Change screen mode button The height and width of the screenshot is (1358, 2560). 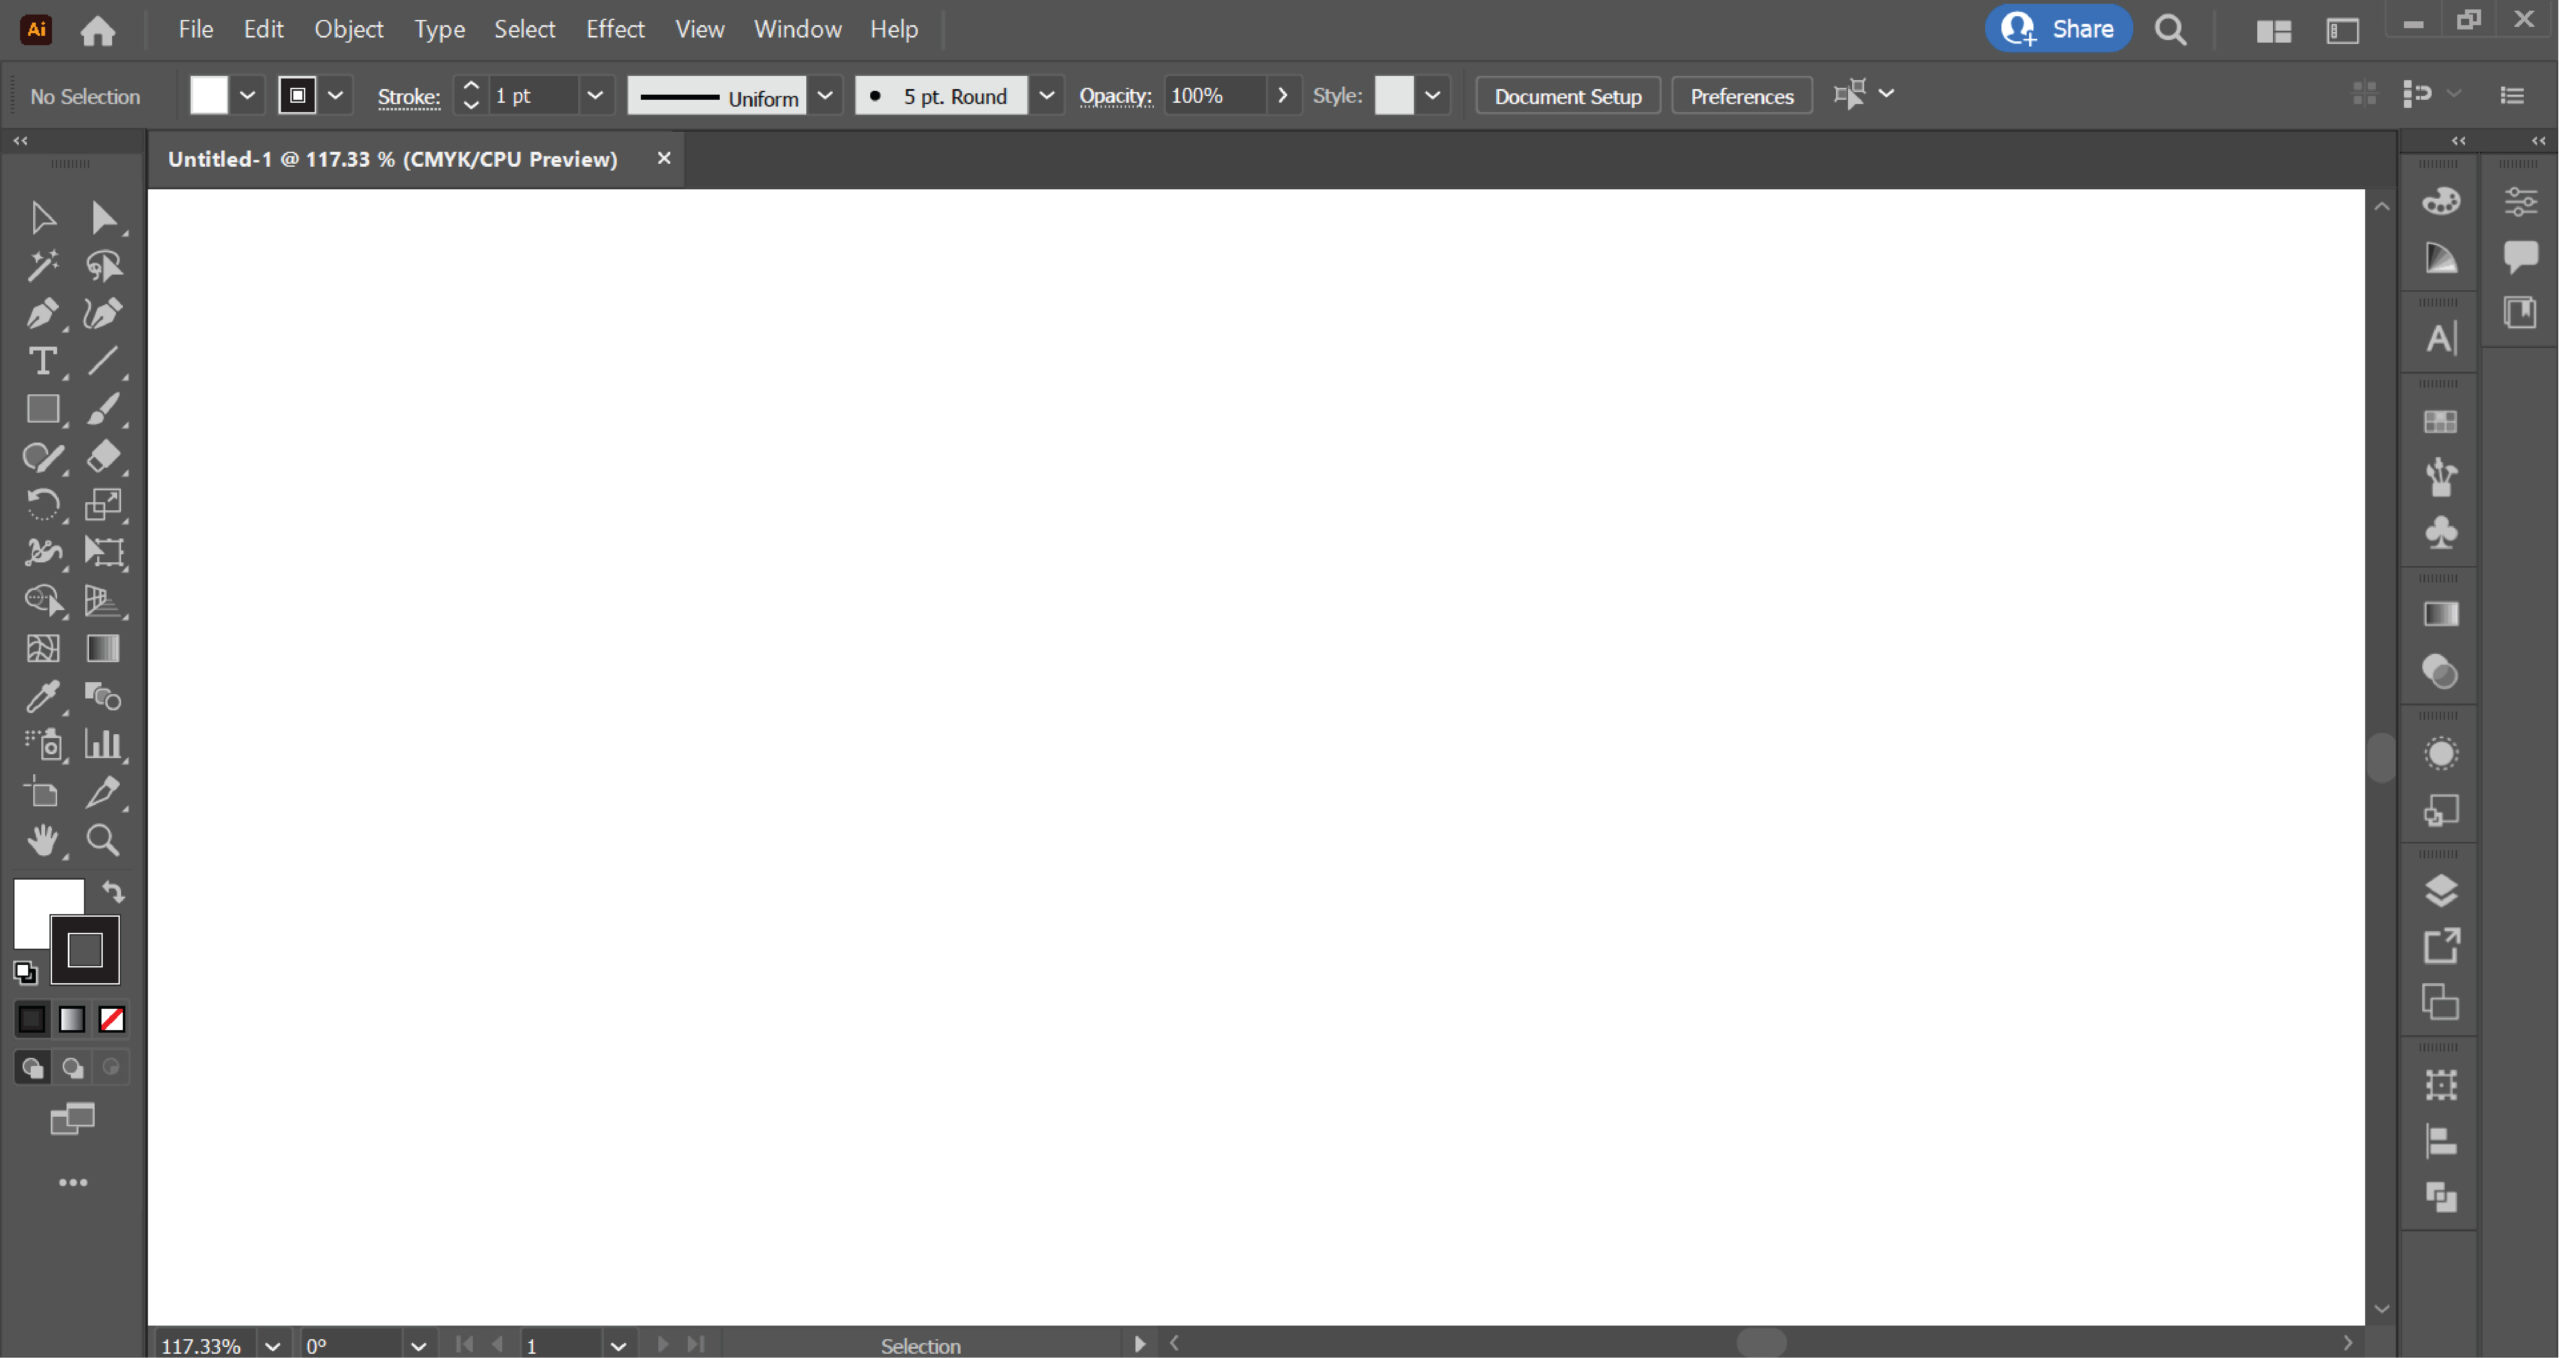pyautogui.click(x=72, y=1119)
